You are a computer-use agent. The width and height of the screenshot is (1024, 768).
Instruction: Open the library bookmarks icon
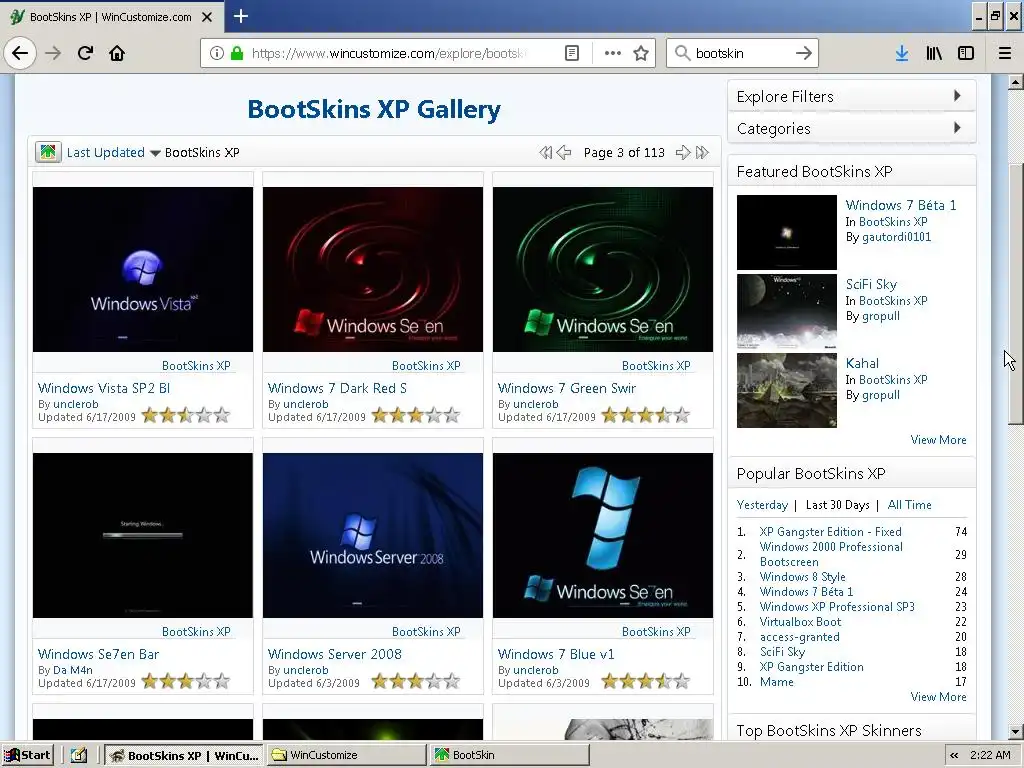[x=934, y=54]
